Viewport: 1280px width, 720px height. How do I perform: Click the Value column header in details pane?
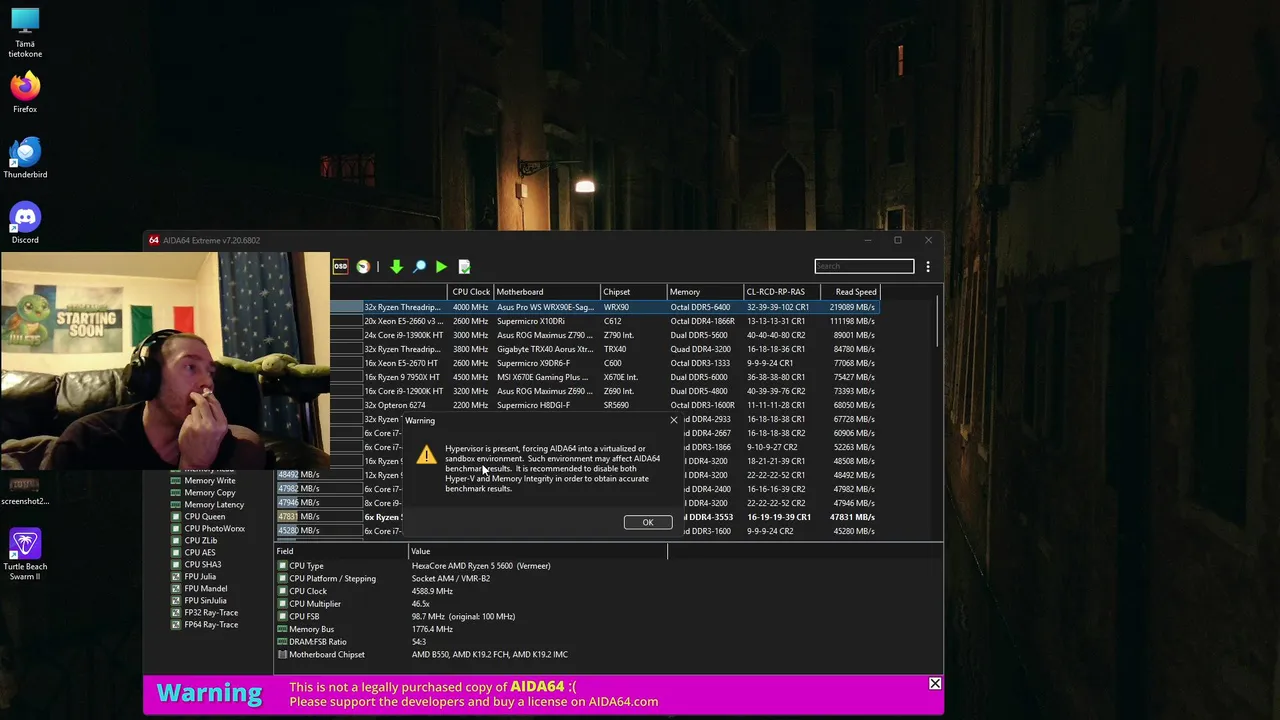pyautogui.click(x=538, y=552)
